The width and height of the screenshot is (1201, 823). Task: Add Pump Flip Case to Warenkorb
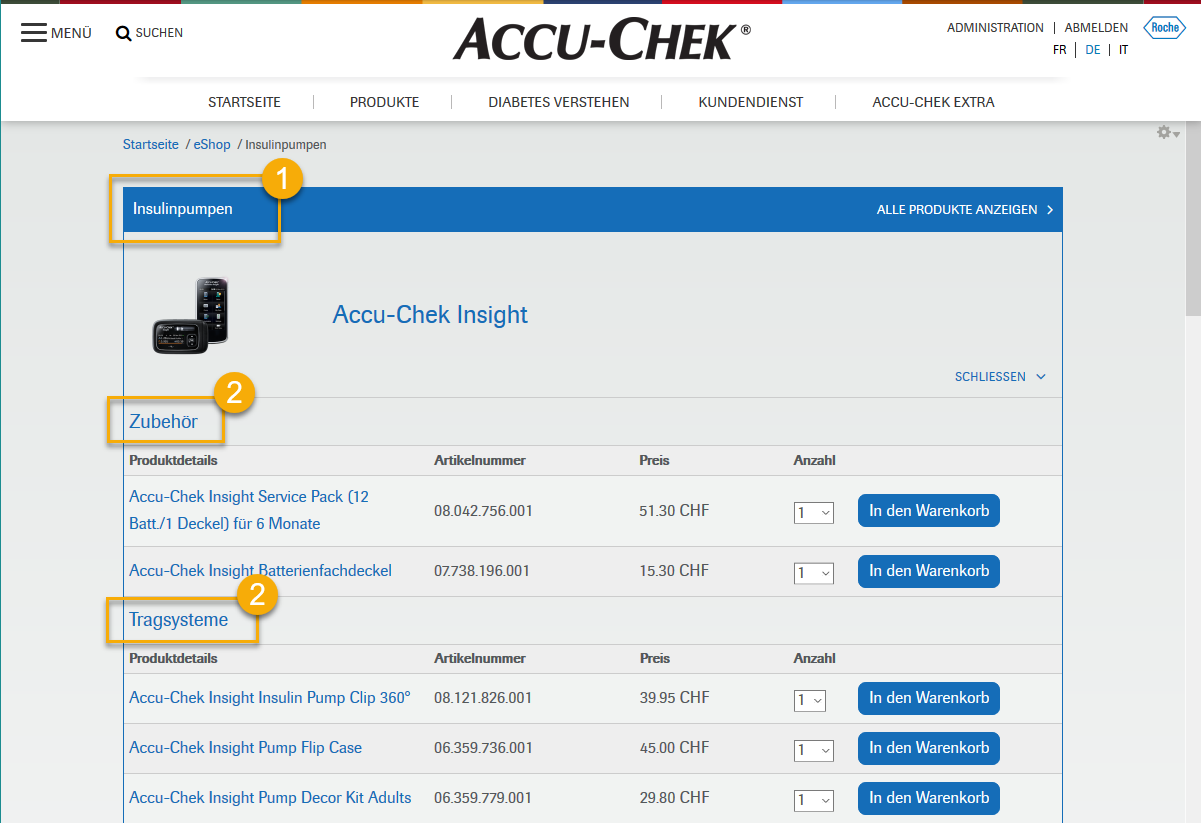coord(929,748)
